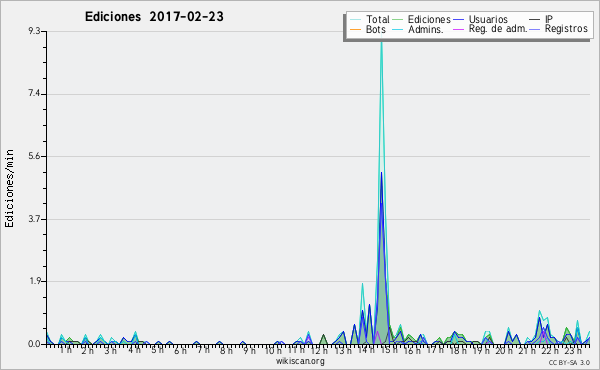Click the chart title 'Ediciones 2017-02-23'
Image resolution: width=600 pixels, height=370 pixels.
[154, 17]
